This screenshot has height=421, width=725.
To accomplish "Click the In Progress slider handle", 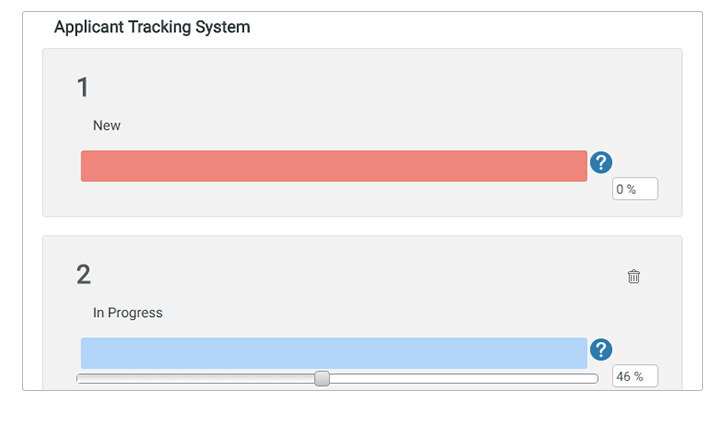I will pos(322,378).
